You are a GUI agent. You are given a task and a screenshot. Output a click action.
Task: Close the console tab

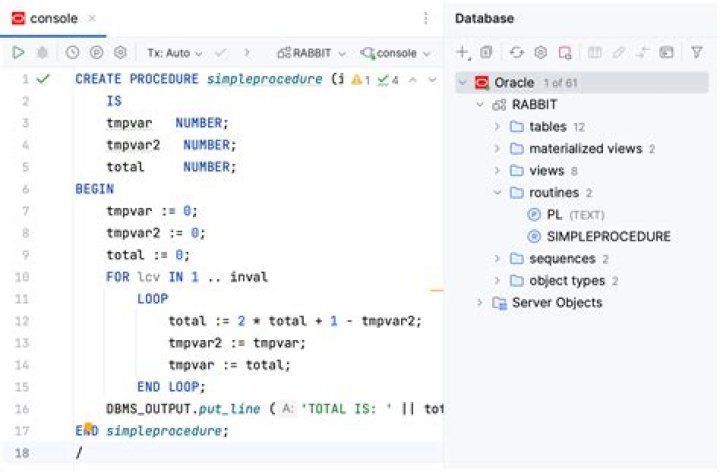(91, 18)
